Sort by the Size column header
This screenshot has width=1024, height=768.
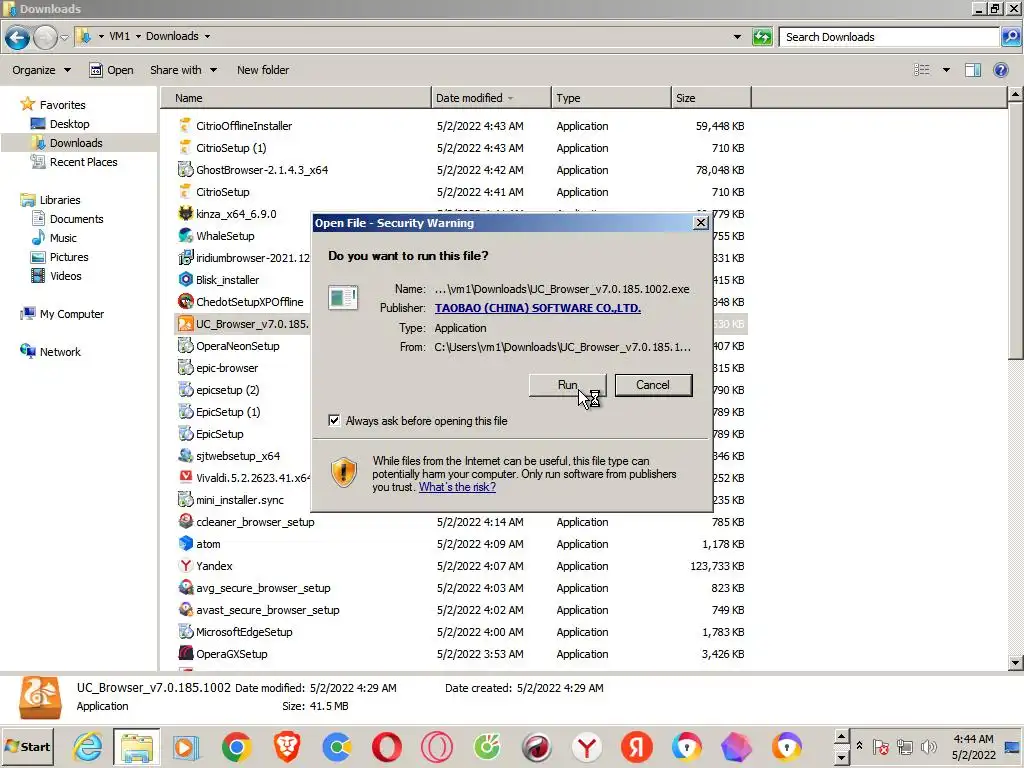pos(711,98)
